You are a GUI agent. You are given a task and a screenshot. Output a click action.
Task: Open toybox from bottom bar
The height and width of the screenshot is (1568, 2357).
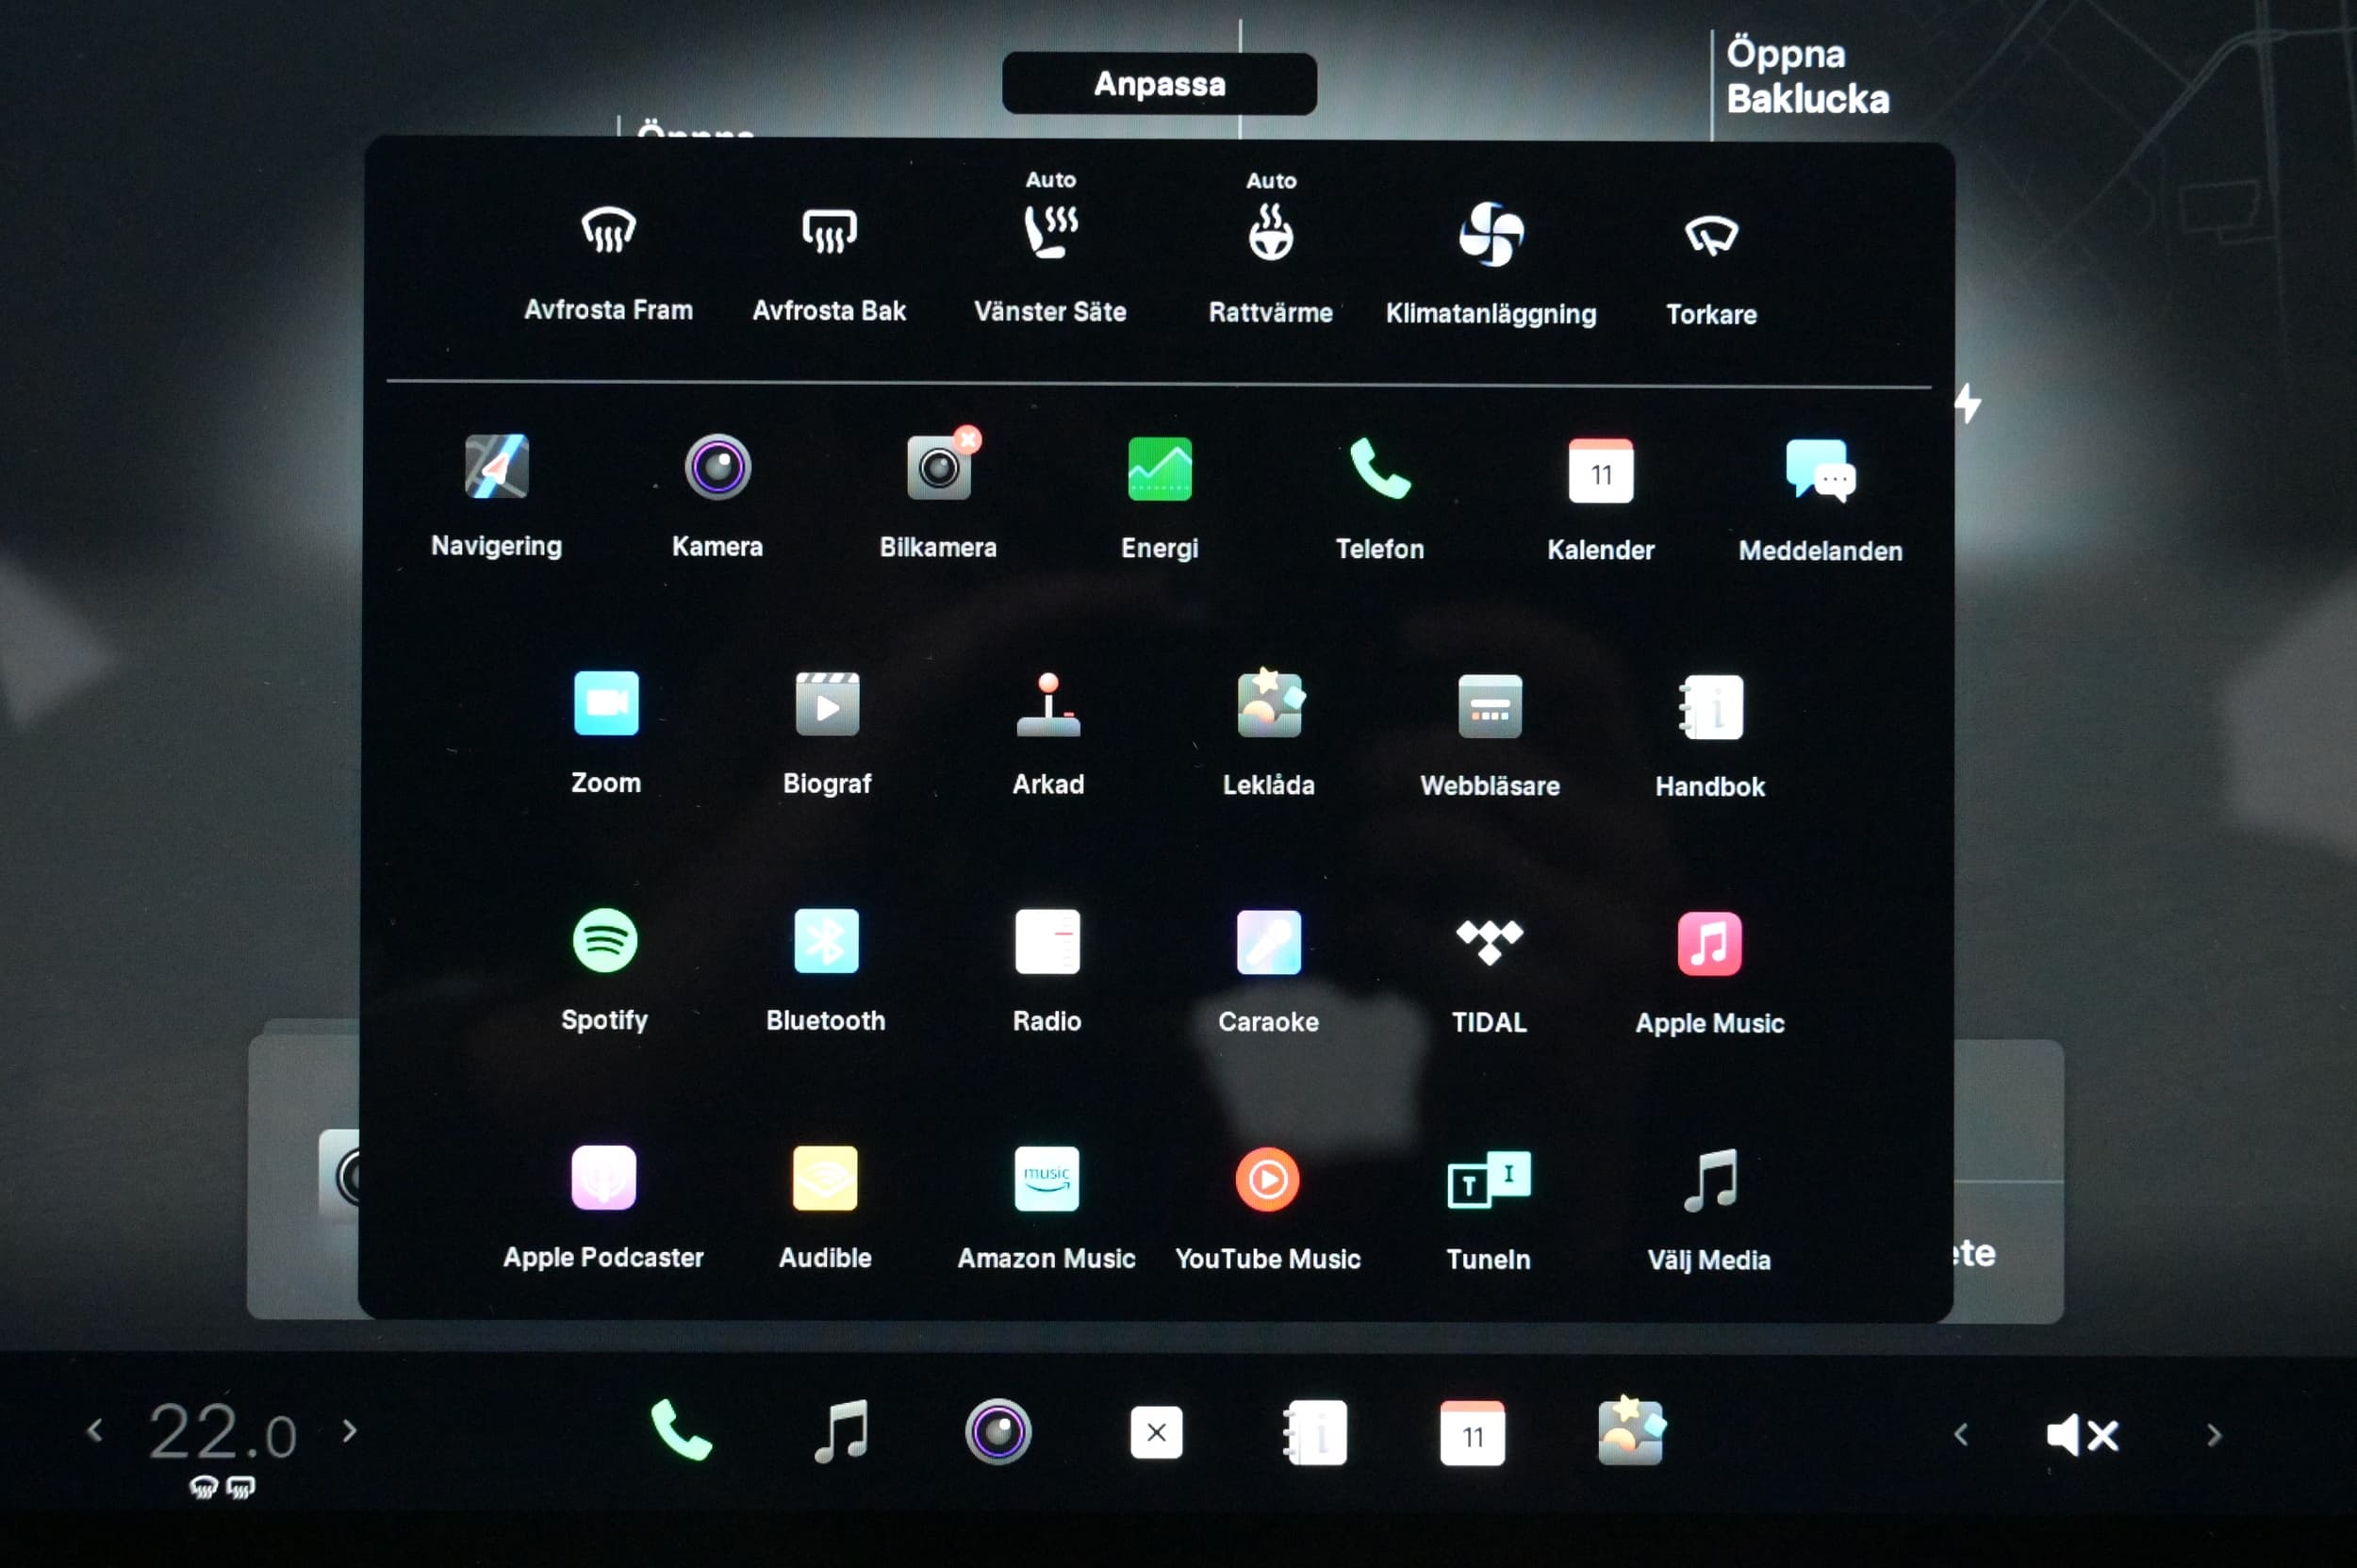point(1630,1432)
